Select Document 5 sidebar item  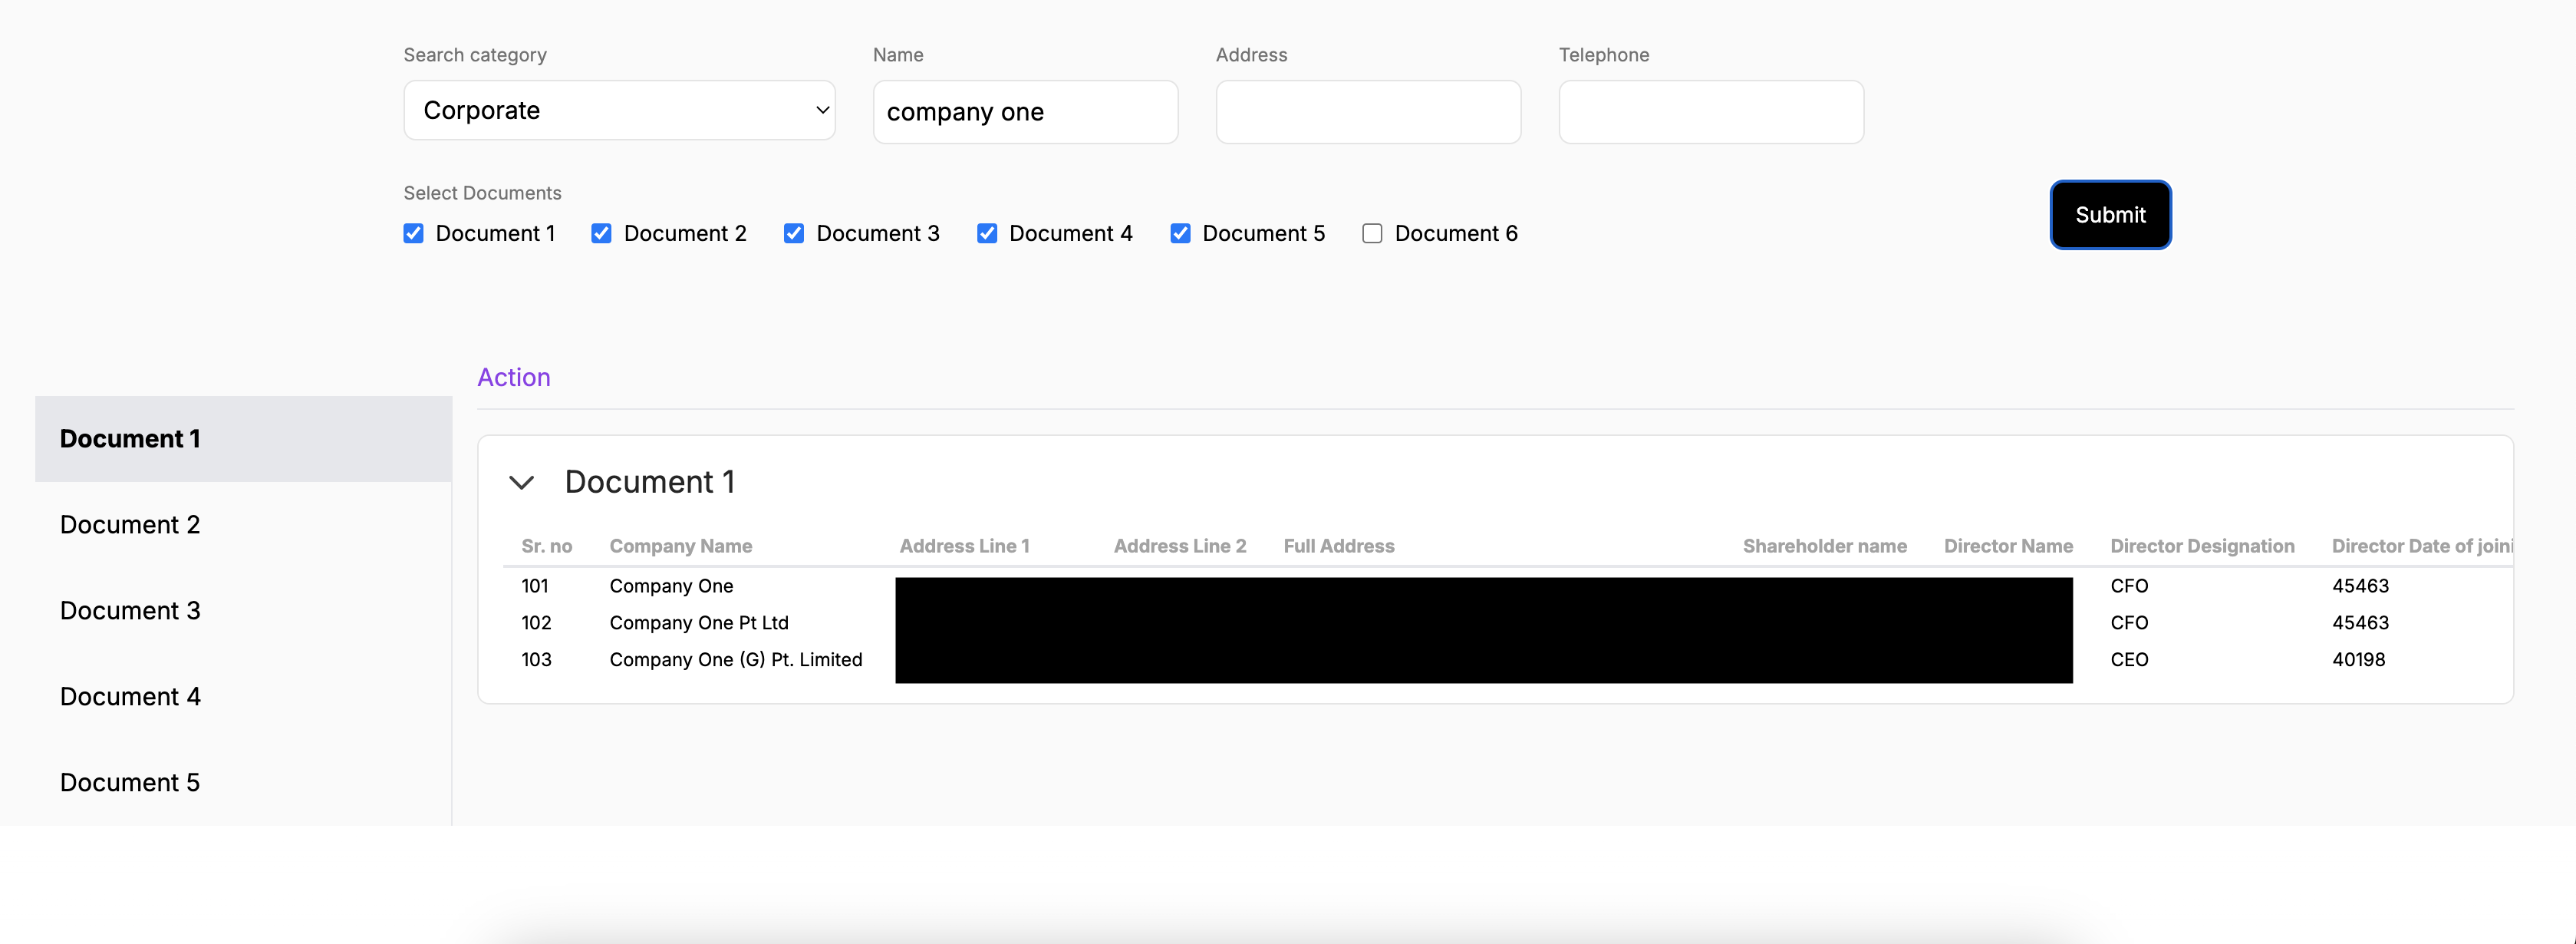click(128, 781)
